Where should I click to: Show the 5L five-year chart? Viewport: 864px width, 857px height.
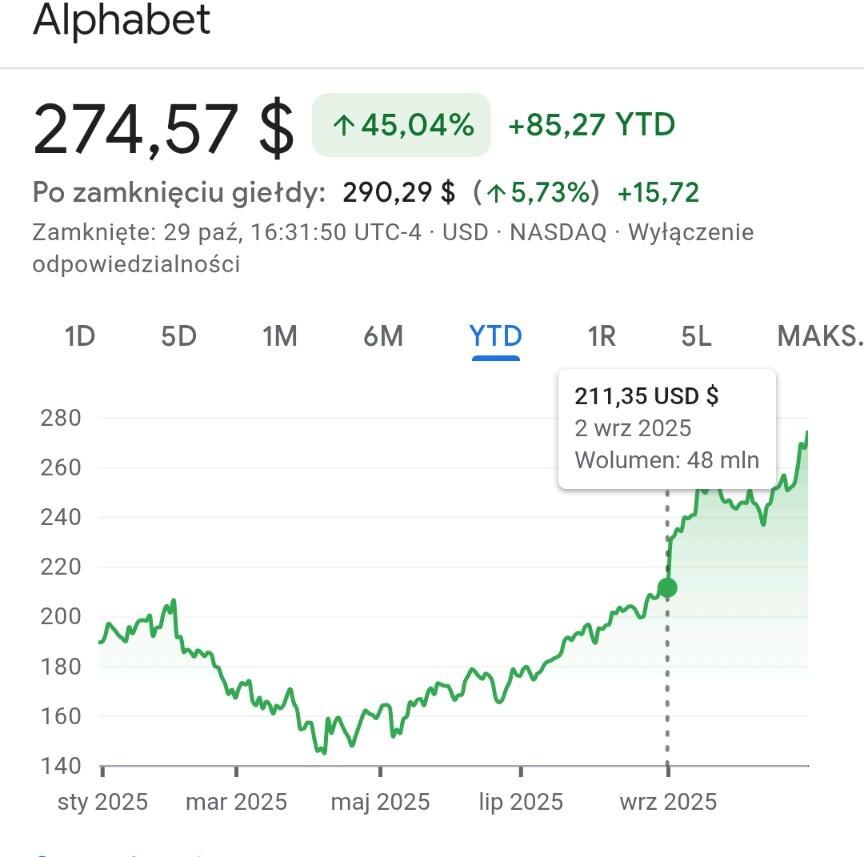pos(696,337)
